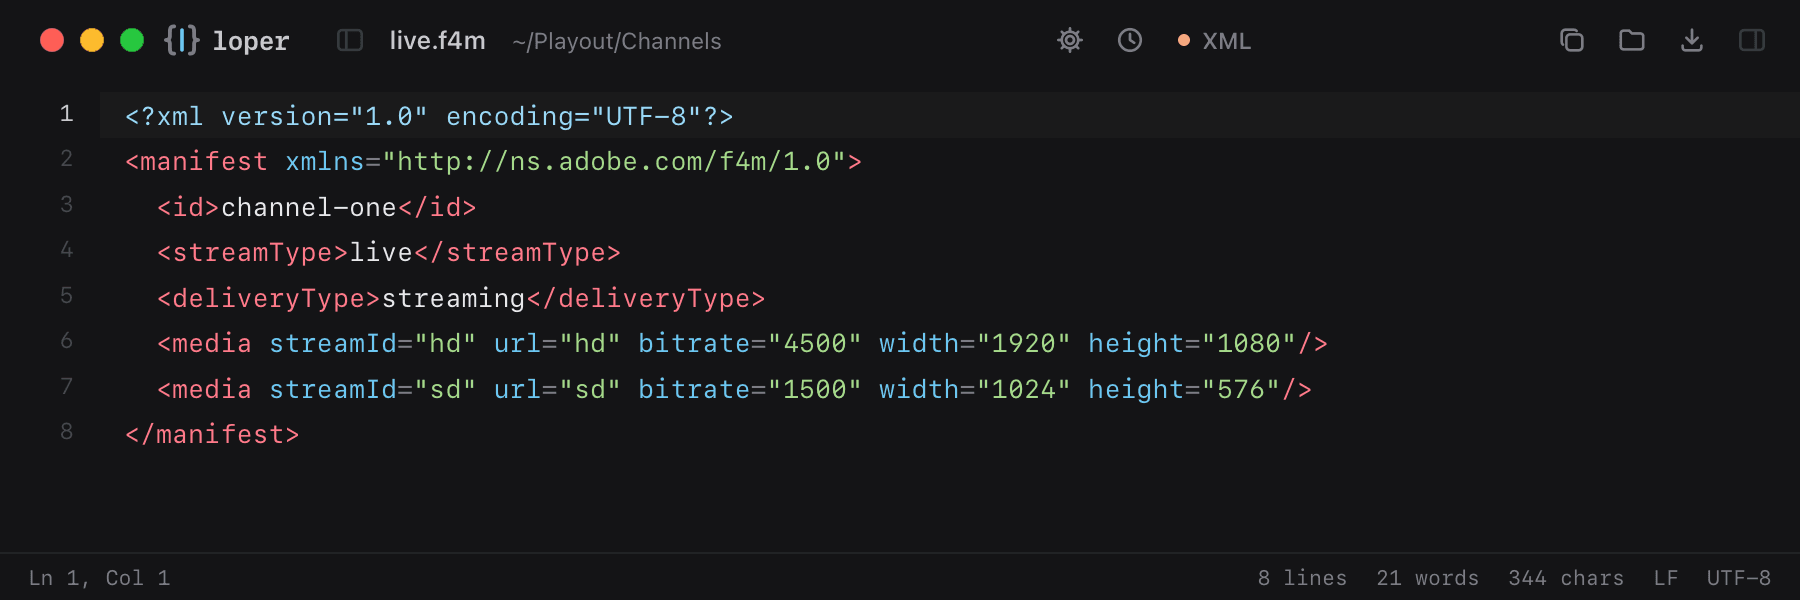Click the Ln 1, Col 1 status indicator

pos(100,578)
